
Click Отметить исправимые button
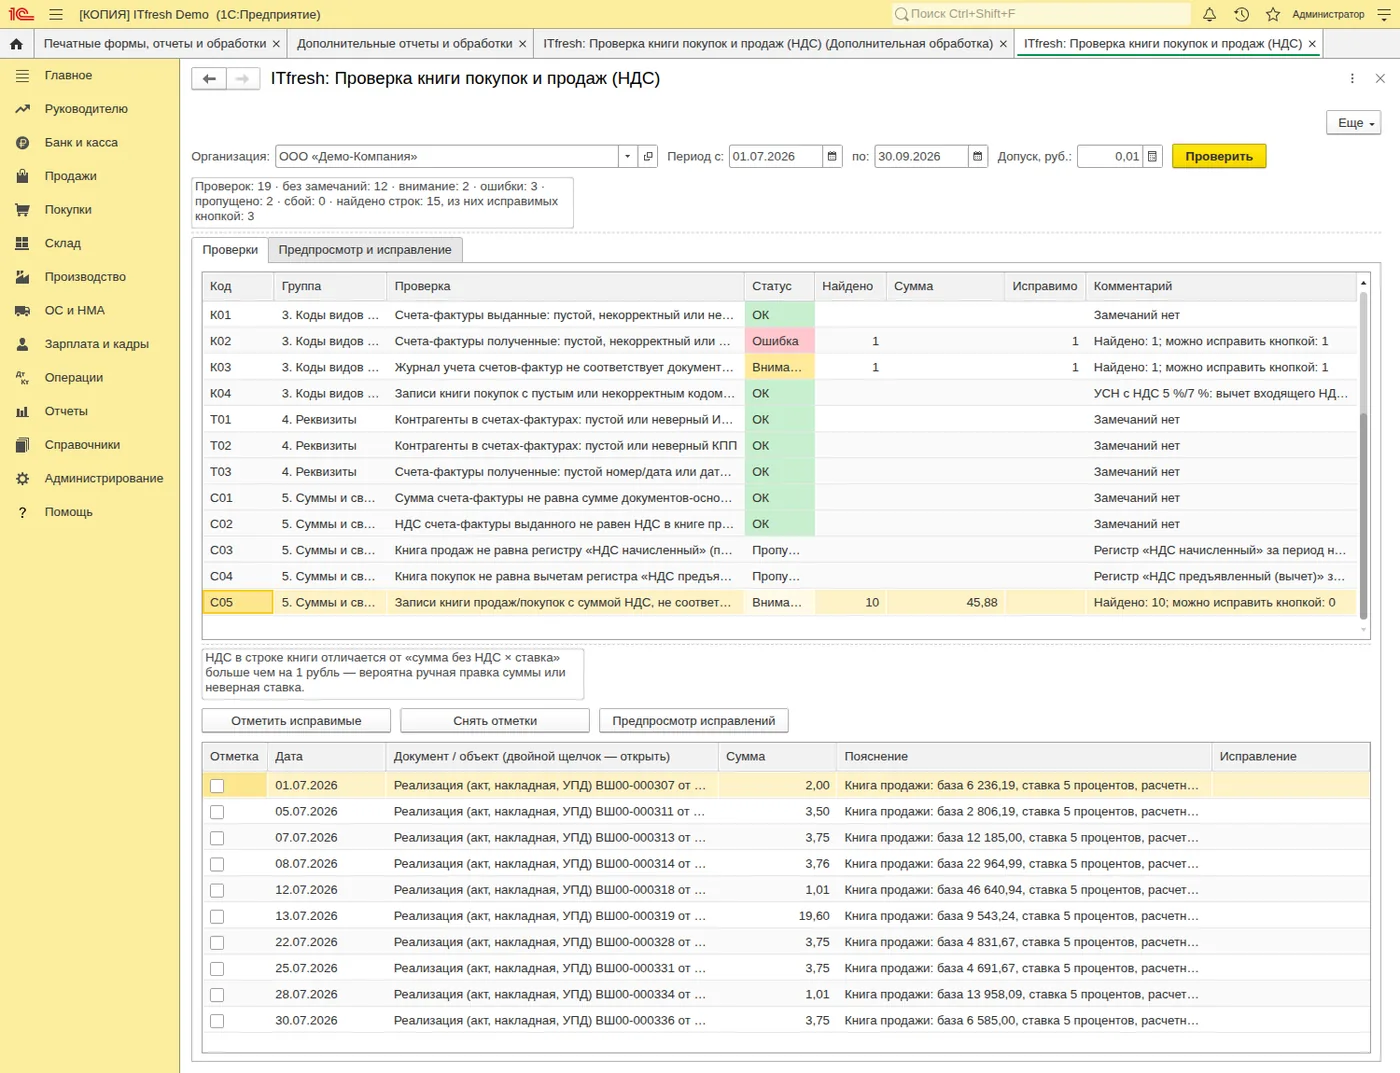click(x=296, y=721)
